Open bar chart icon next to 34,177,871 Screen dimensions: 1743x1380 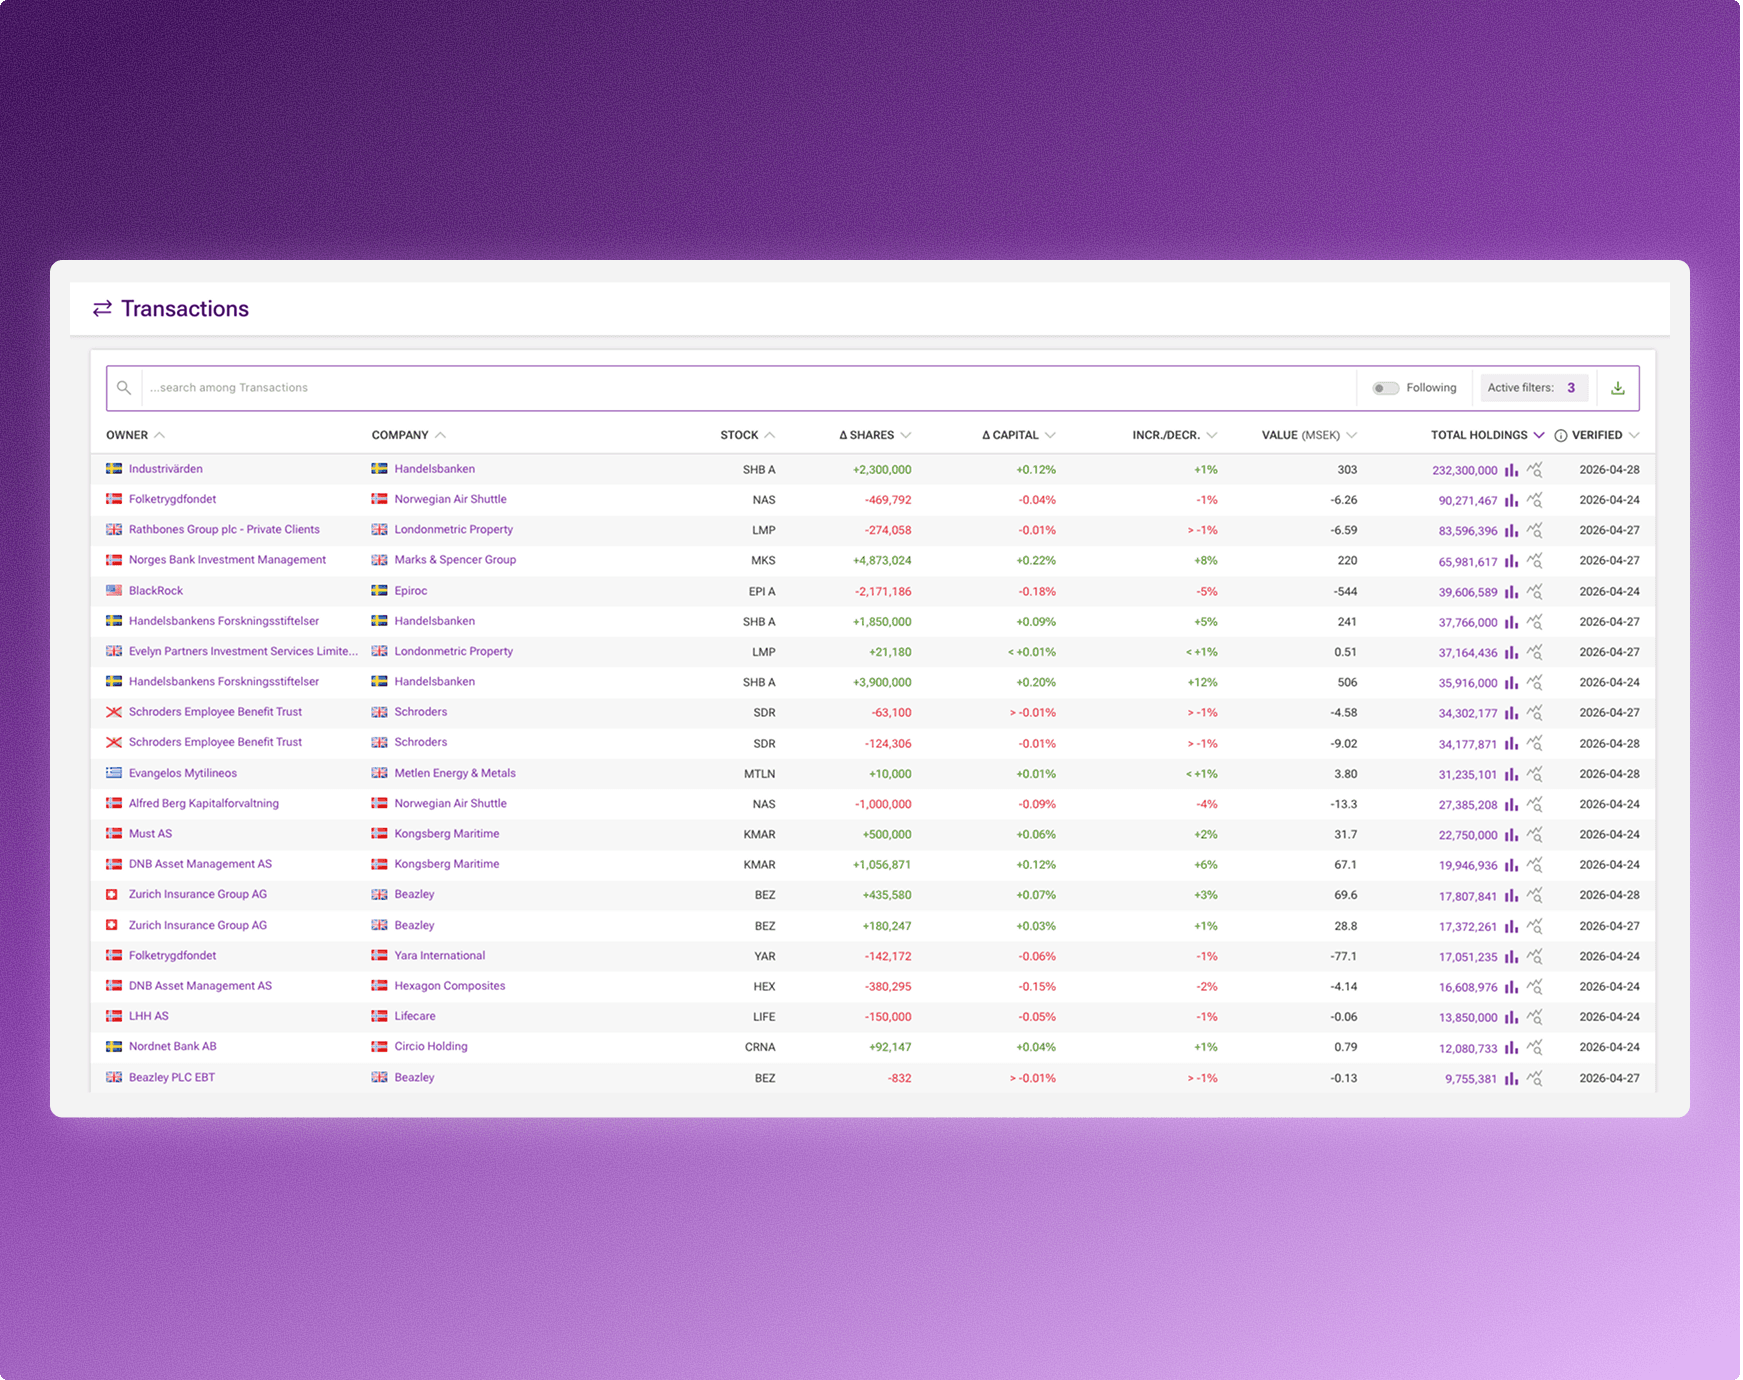1511,744
